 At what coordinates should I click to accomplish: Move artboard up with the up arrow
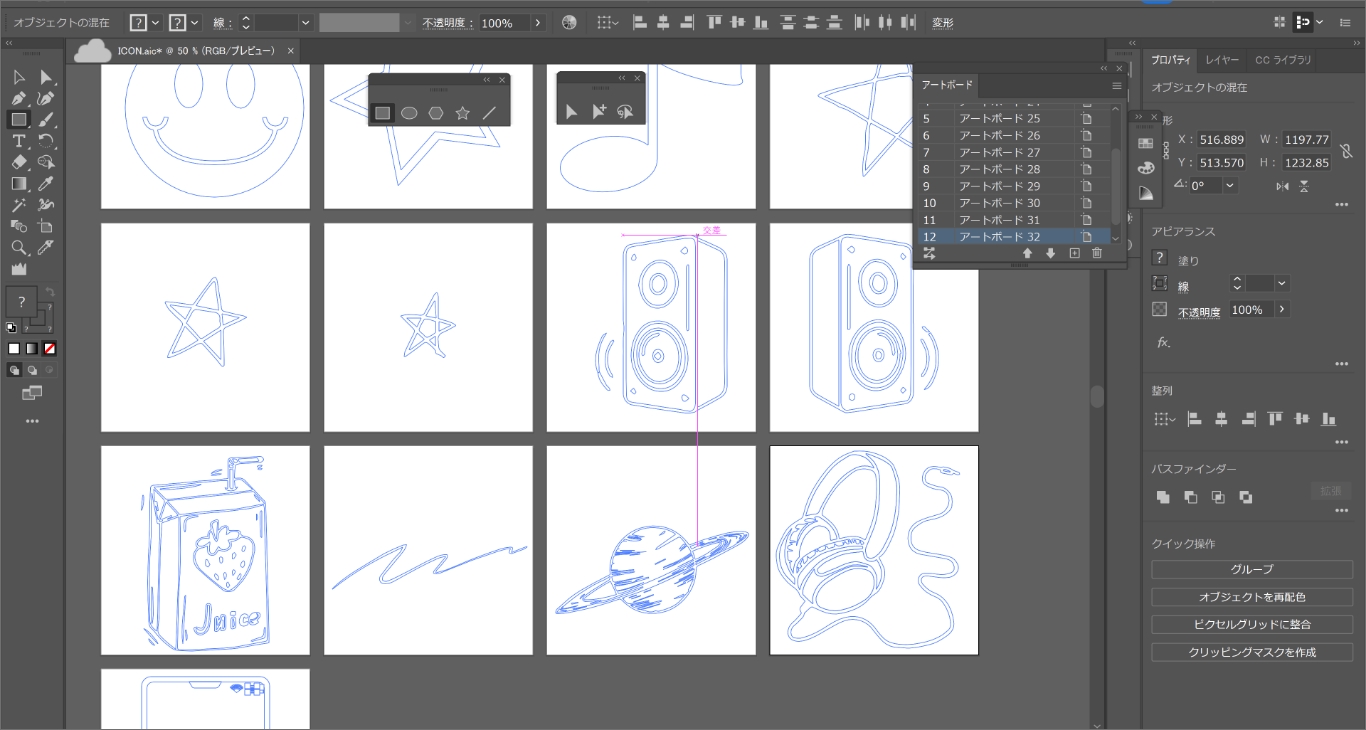pos(1027,254)
